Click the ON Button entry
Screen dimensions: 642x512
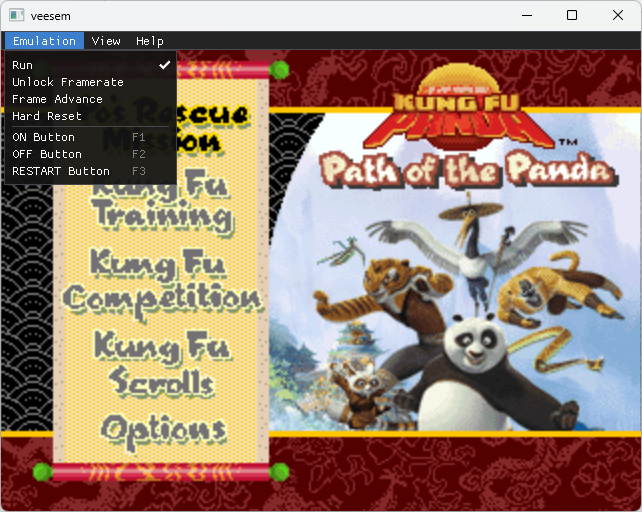90,137
